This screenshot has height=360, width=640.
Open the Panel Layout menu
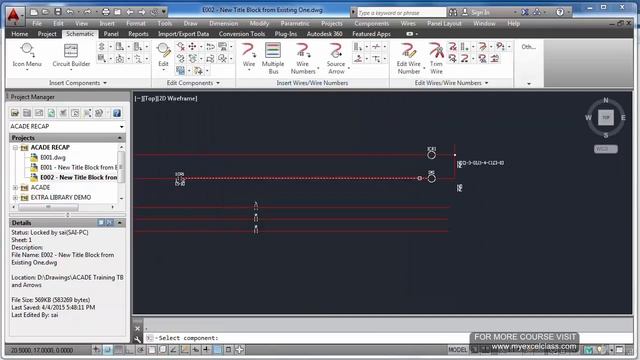(x=444, y=24)
